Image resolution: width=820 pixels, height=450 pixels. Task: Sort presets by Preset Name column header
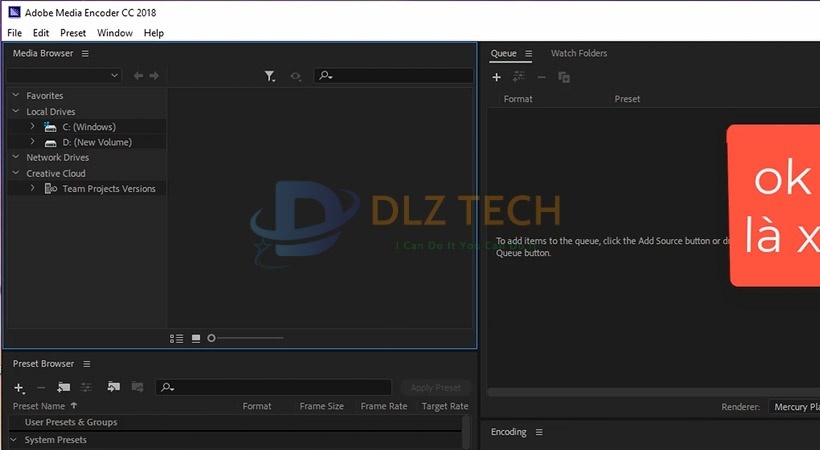[x=39, y=406]
